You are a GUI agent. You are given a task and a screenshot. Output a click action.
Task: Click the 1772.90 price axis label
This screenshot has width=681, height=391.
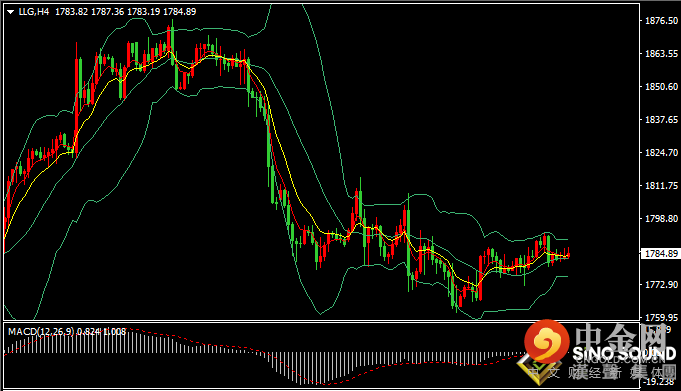pyautogui.click(x=661, y=285)
